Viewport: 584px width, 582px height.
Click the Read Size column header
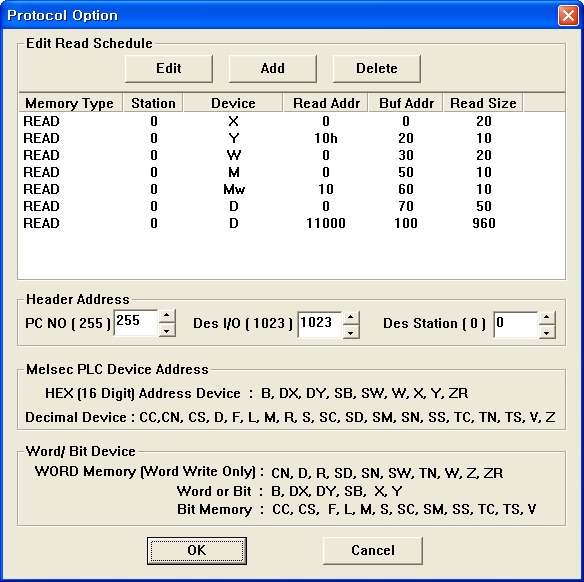(x=483, y=103)
